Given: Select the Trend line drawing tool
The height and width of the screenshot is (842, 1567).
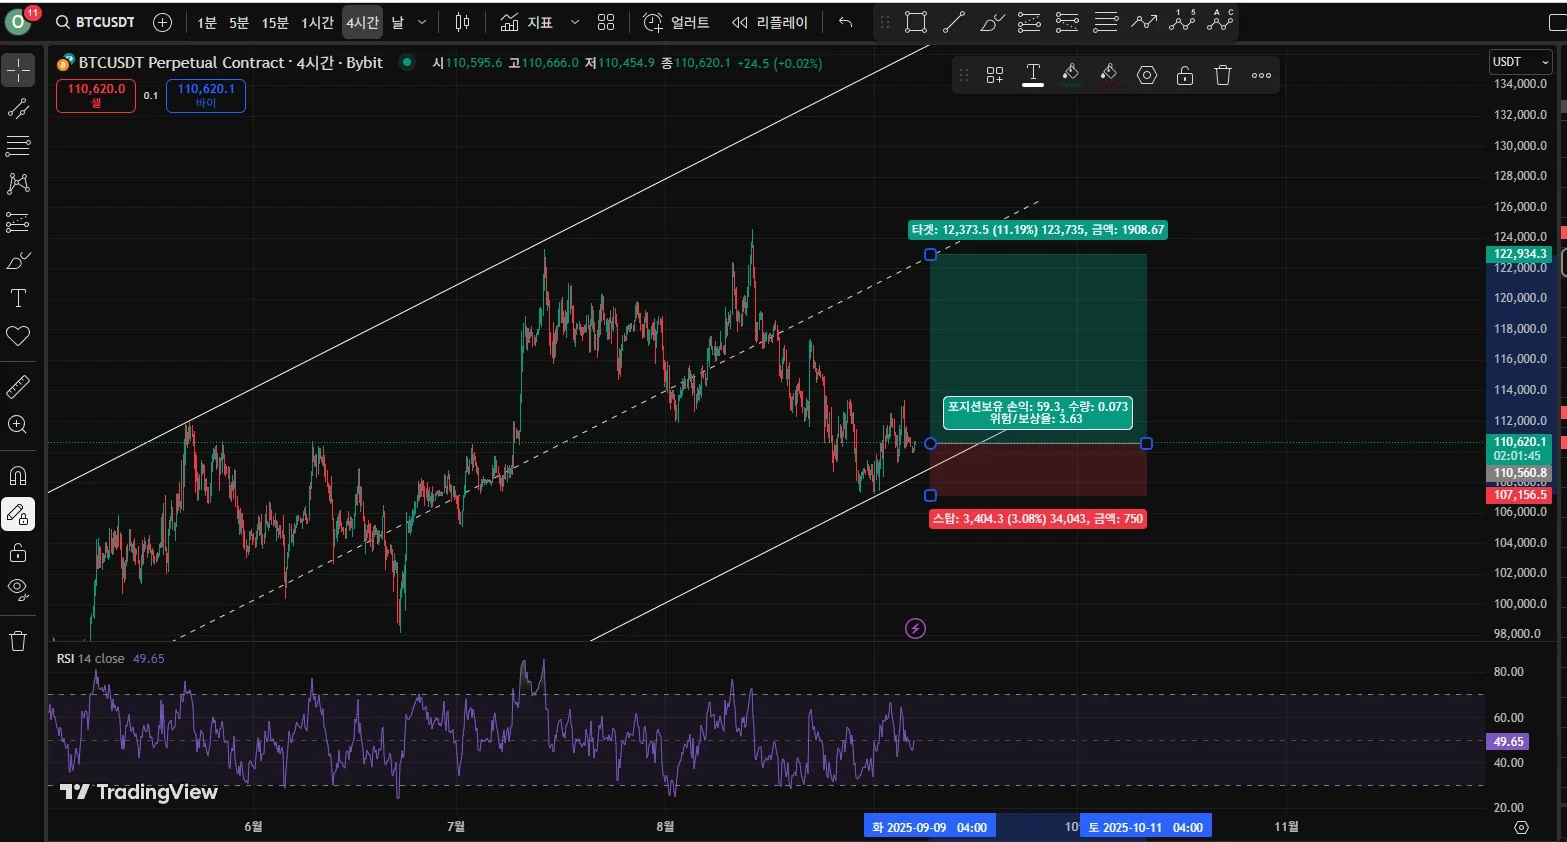Looking at the screenshot, I should click(18, 108).
